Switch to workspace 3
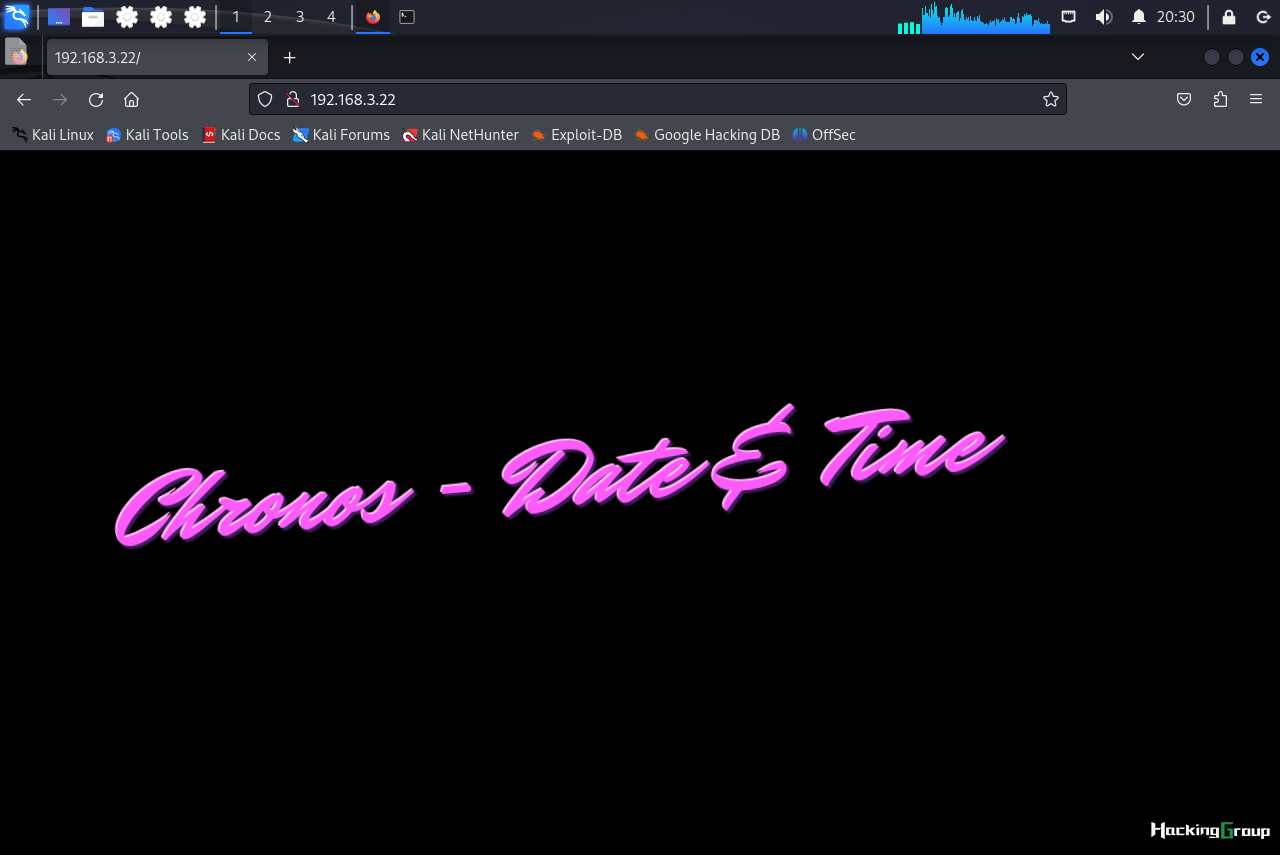Viewport: 1280px width, 855px height. tap(300, 17)
